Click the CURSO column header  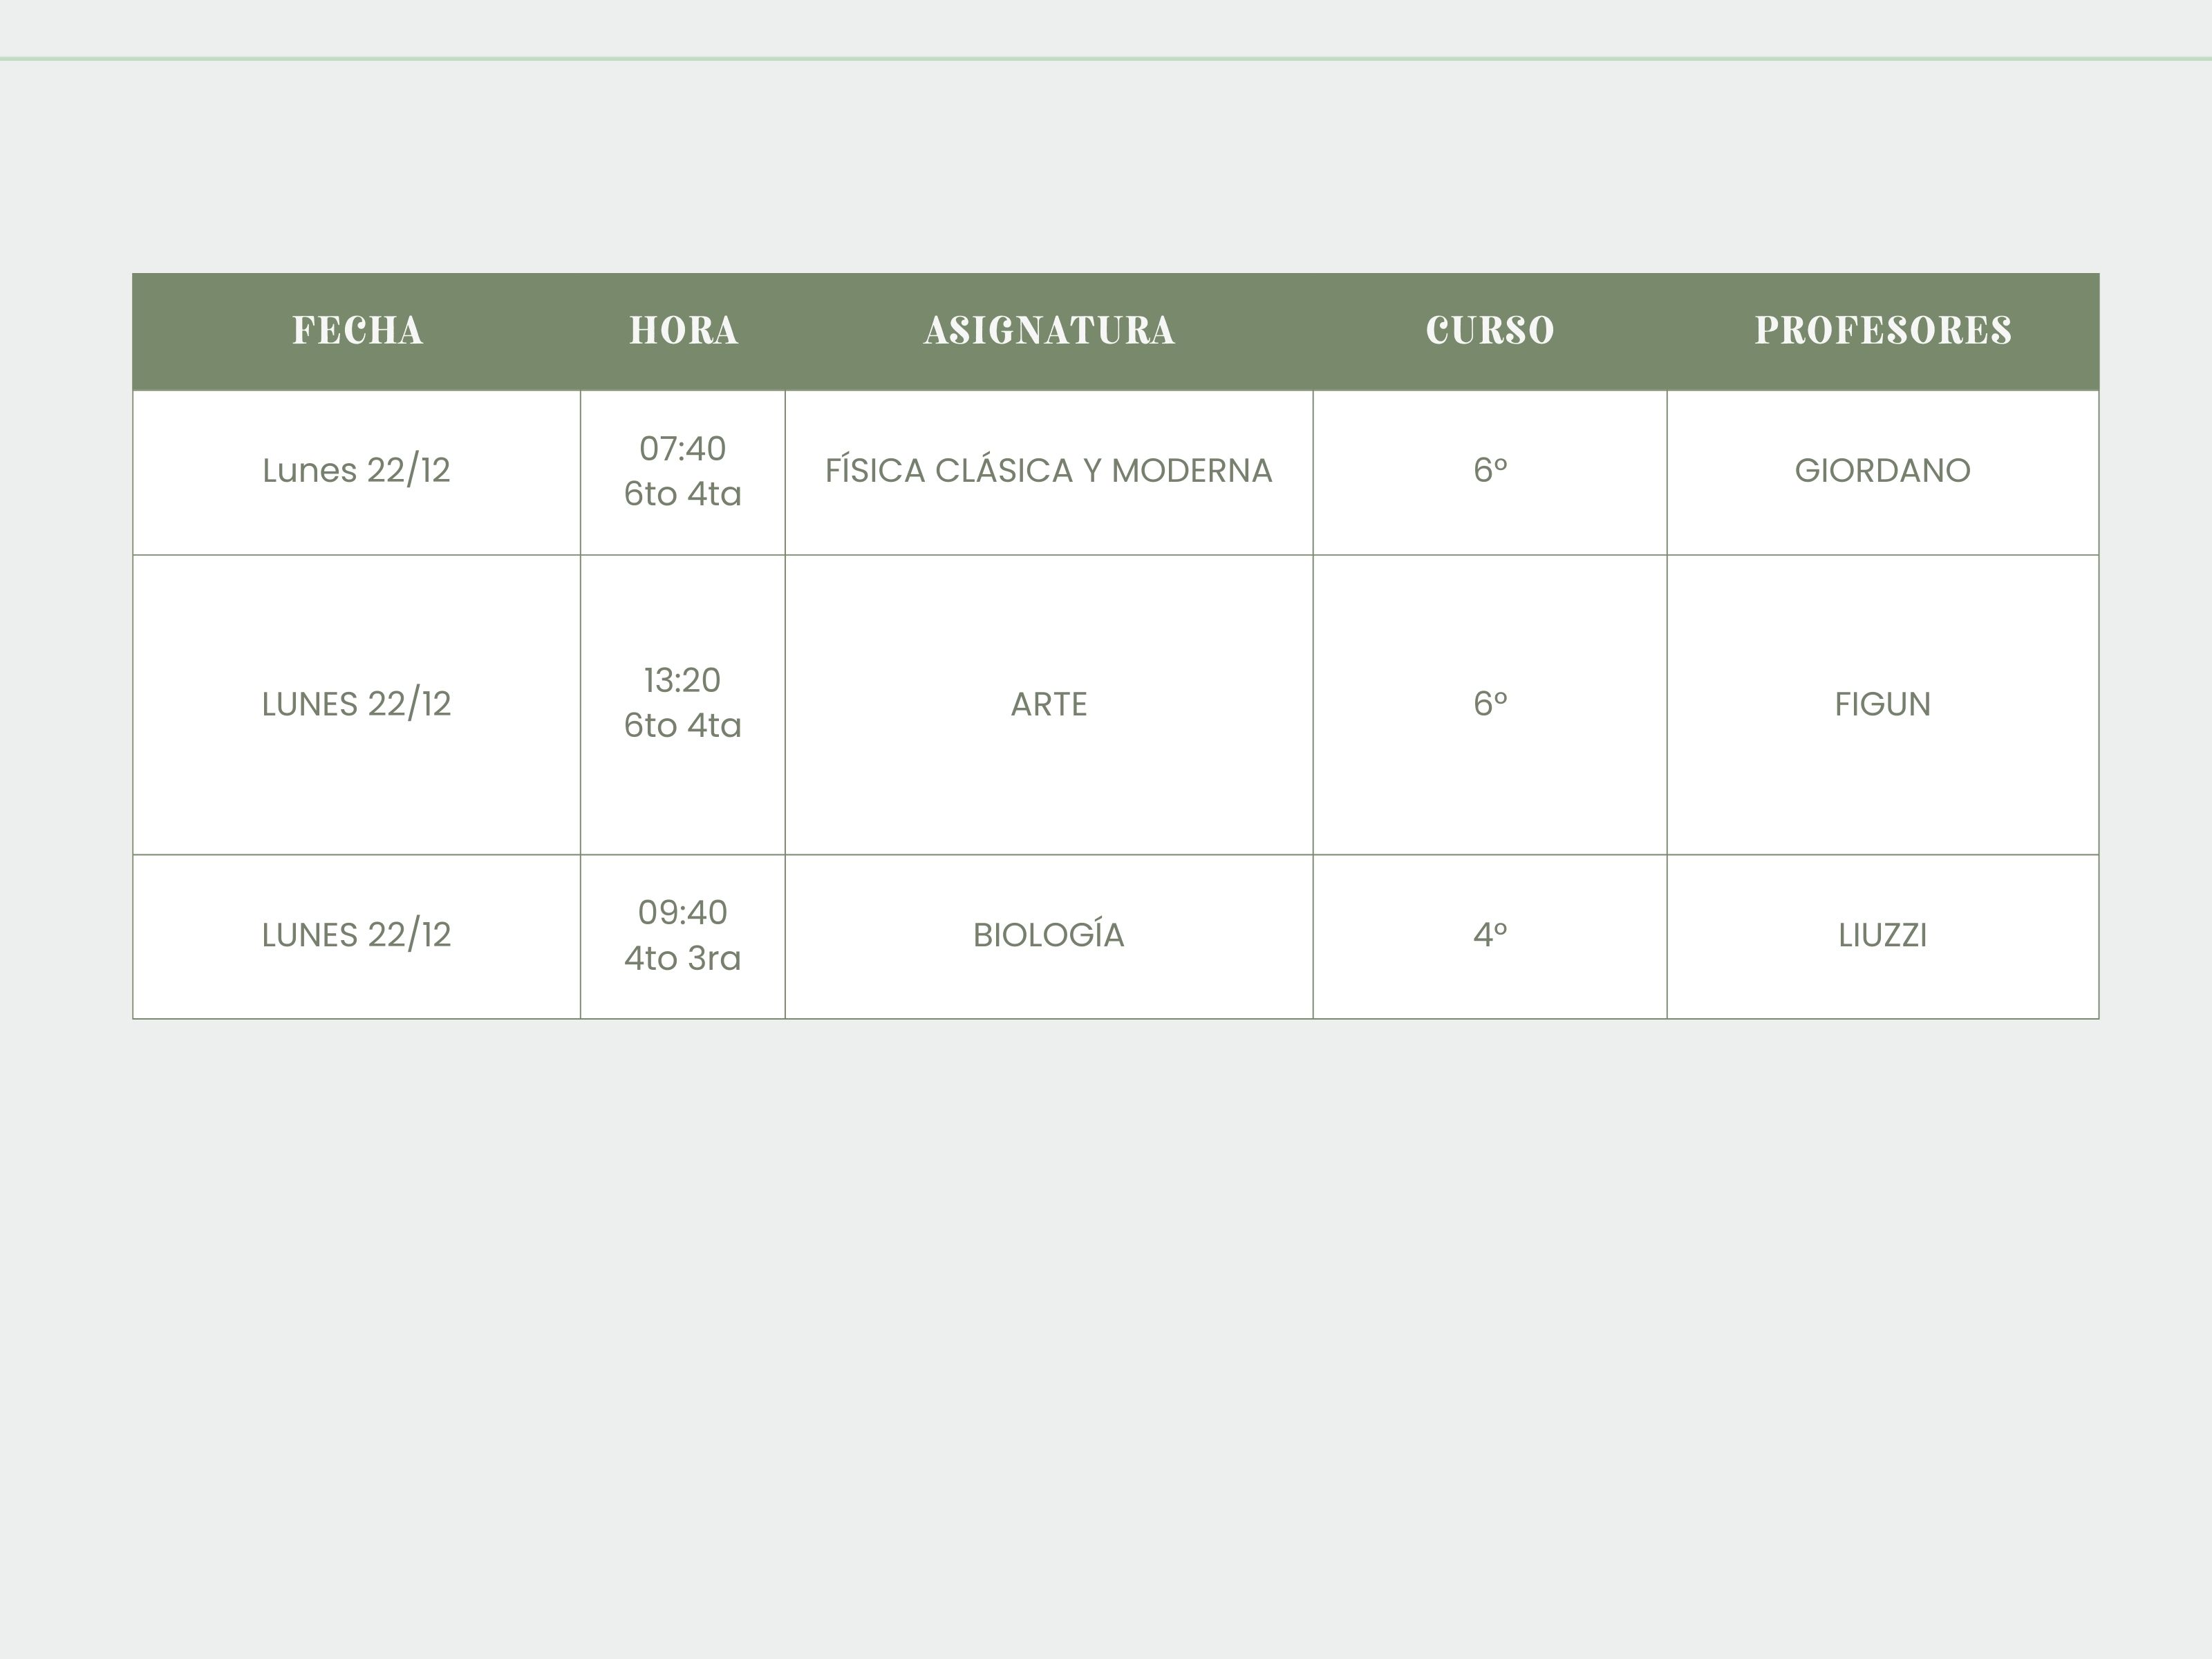pos(1490,331)
